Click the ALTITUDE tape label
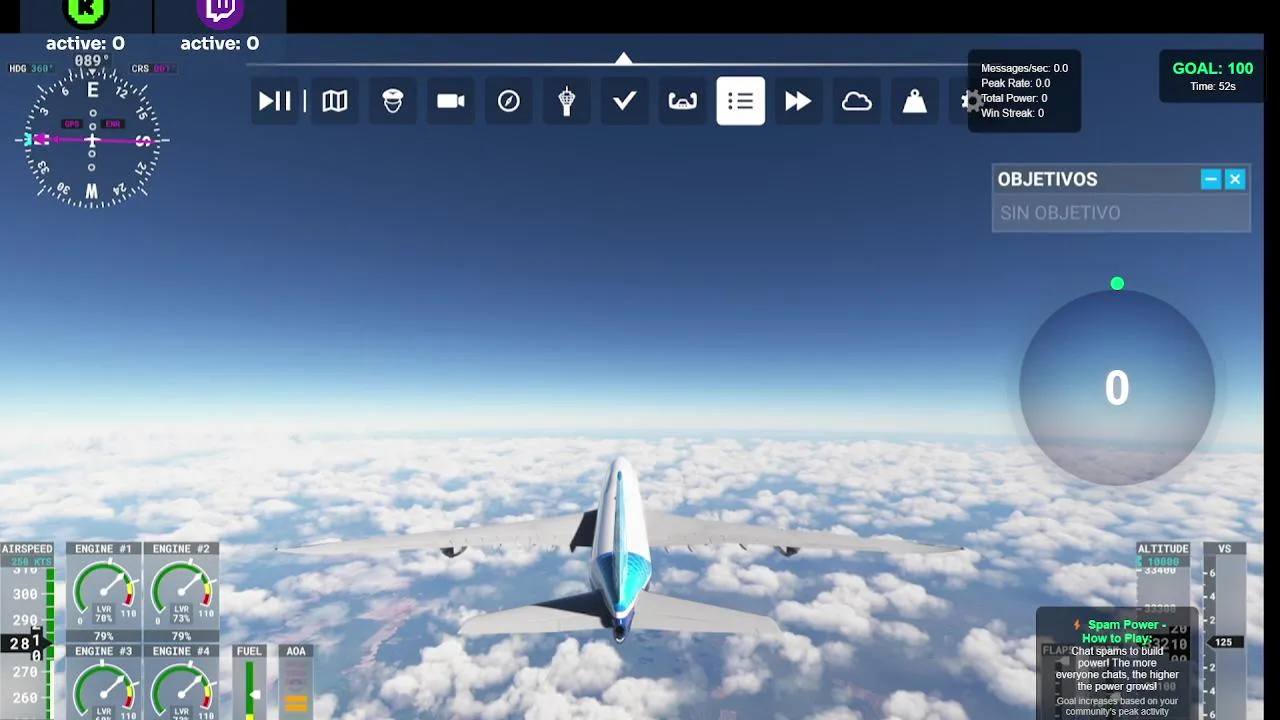Viewport: 1280px width, 720px height. pyautogui.click(x=1163, y=549)
